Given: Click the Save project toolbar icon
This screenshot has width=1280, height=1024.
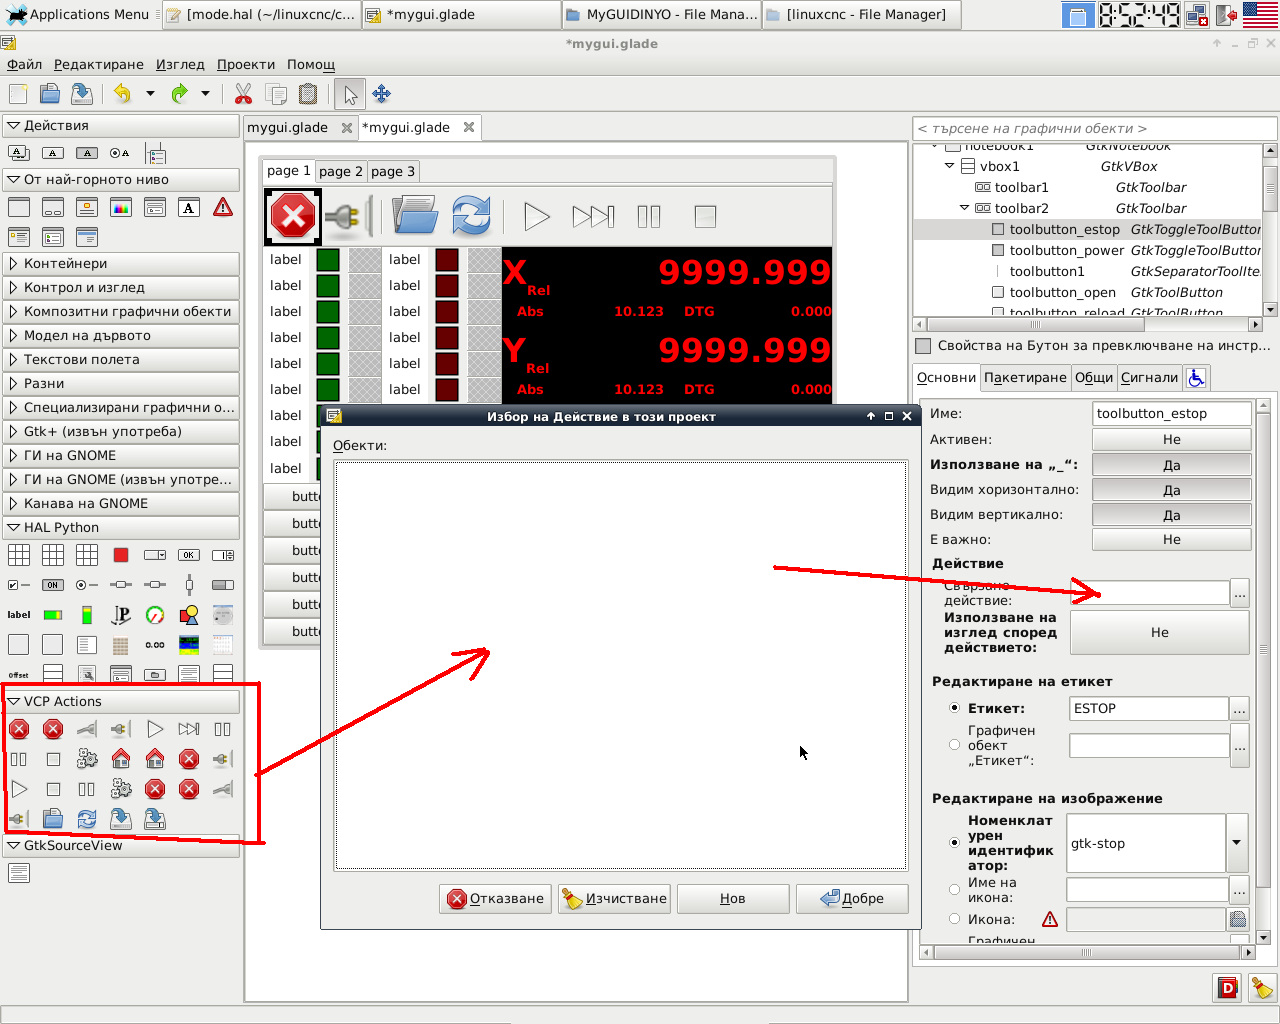Looking at the screenshot, I should click(82, 94).
